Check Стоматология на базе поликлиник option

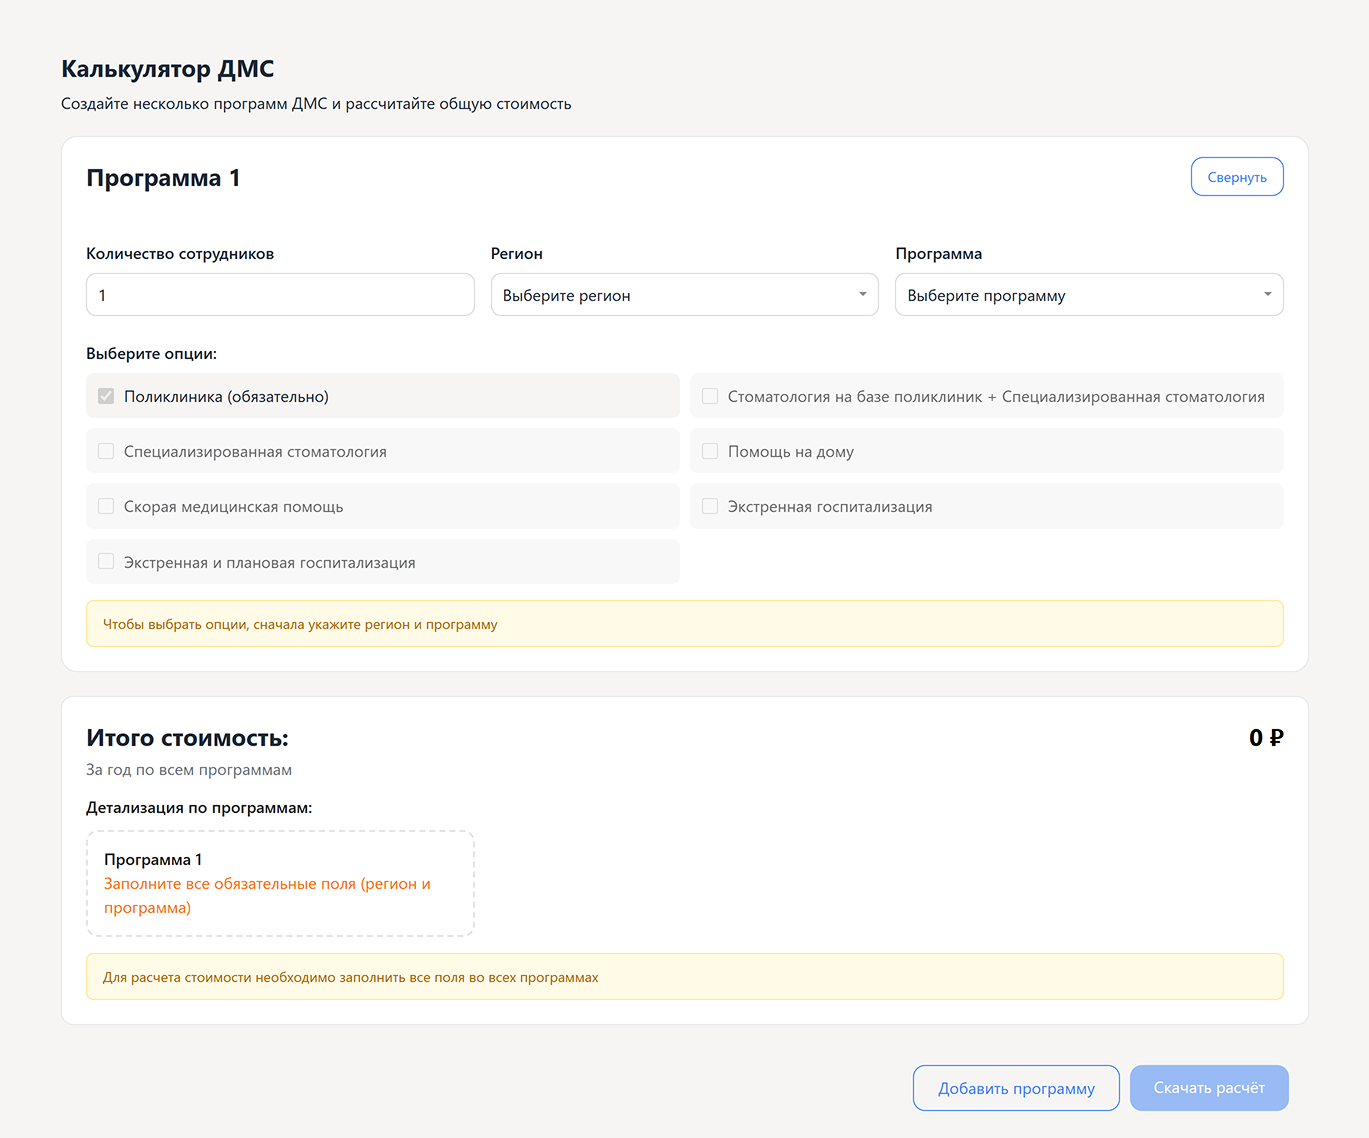pos(710,396)
